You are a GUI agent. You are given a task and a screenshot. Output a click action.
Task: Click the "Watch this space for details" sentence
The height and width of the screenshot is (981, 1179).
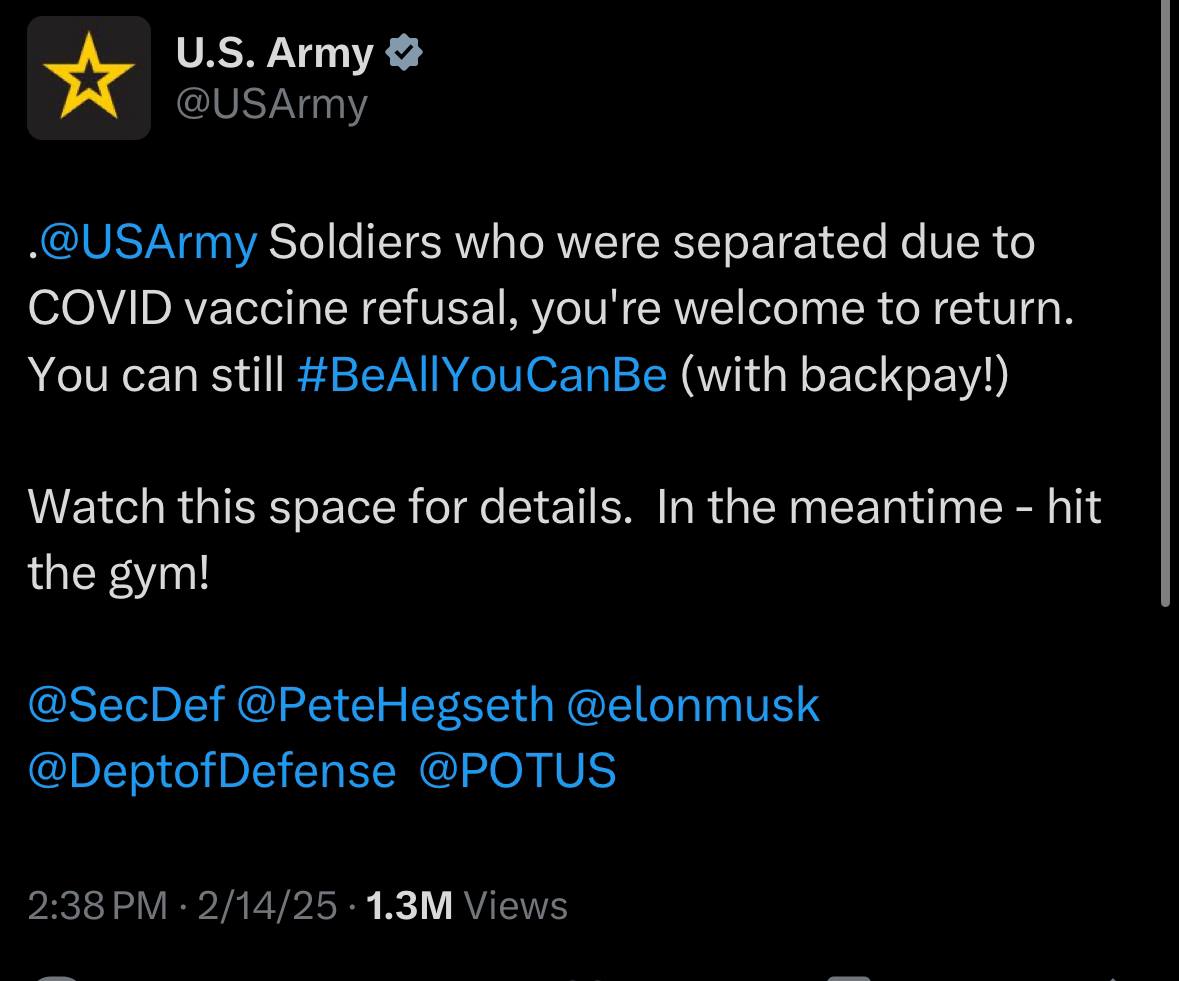(330, 507)
